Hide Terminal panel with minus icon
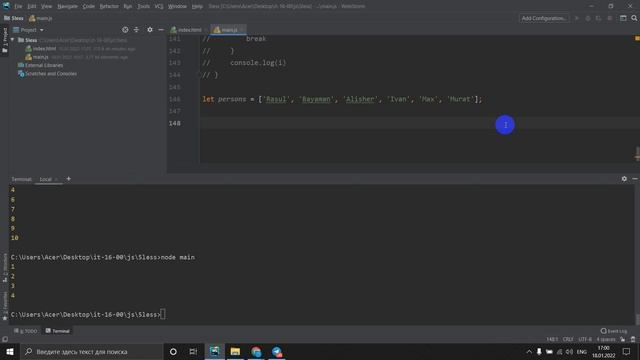Viewport: 640px width, 360px height. tap(635, 179)
